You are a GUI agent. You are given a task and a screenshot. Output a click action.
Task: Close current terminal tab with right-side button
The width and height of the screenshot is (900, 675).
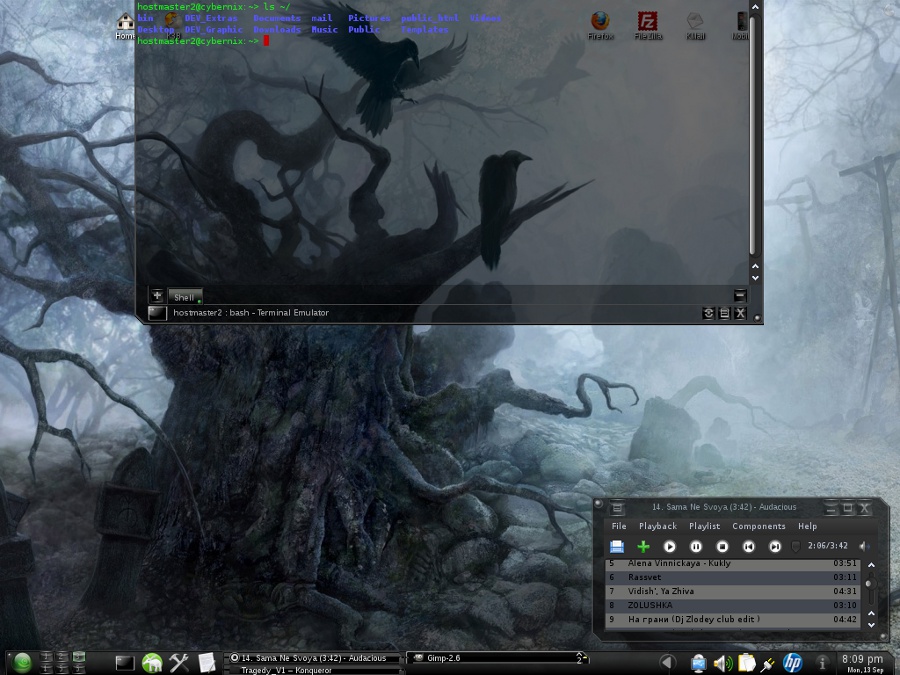[x=740, y=296]
